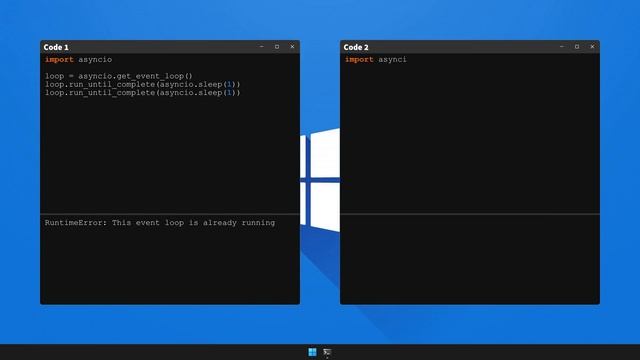Click 'import asyncio' line in Code 1
This screenshot has width=640, height=360.
(x=78, y=60)
